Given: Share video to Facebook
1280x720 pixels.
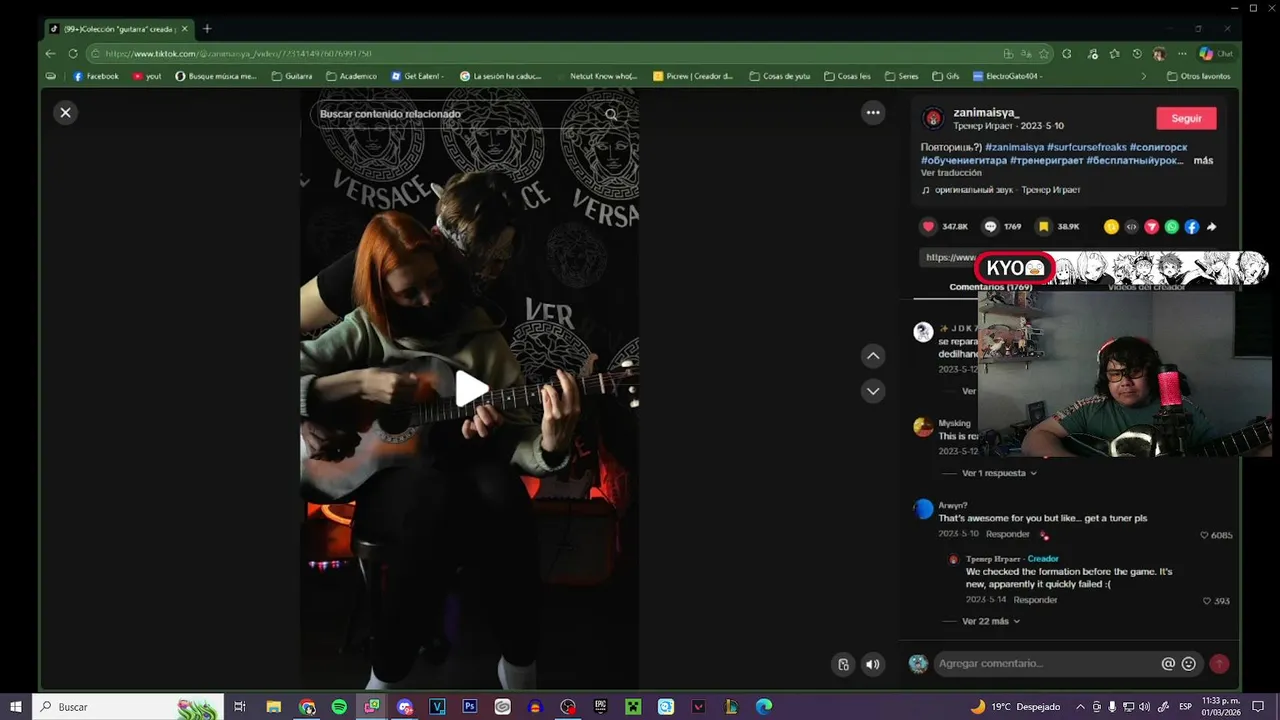Looking at the screenshot, I should 1191,227.
